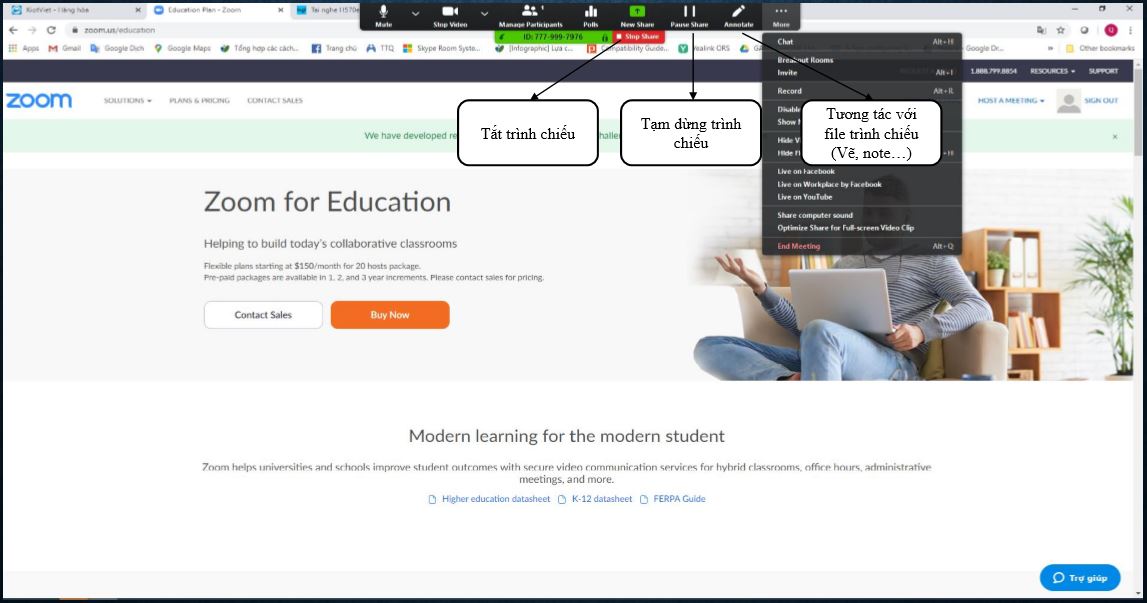Select the Annotate pencil tool
Image resolution: width=1147 pixels, height=603 pixels.
click(x=738, y=14)
